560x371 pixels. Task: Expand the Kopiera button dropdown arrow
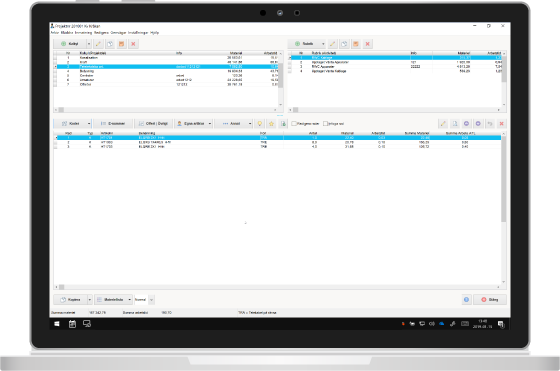click(90, 300)
